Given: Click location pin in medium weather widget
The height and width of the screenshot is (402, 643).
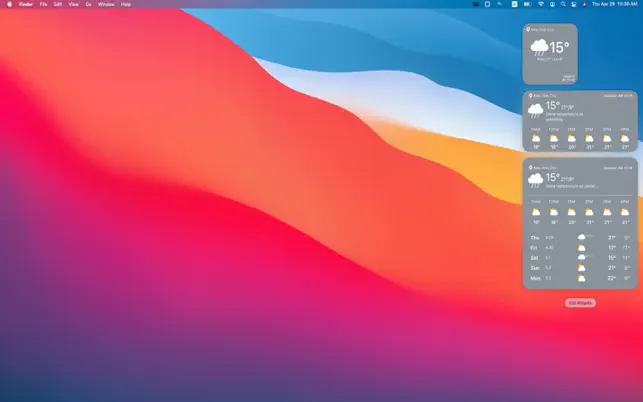Looking at the screenshot, I should 530,96.
